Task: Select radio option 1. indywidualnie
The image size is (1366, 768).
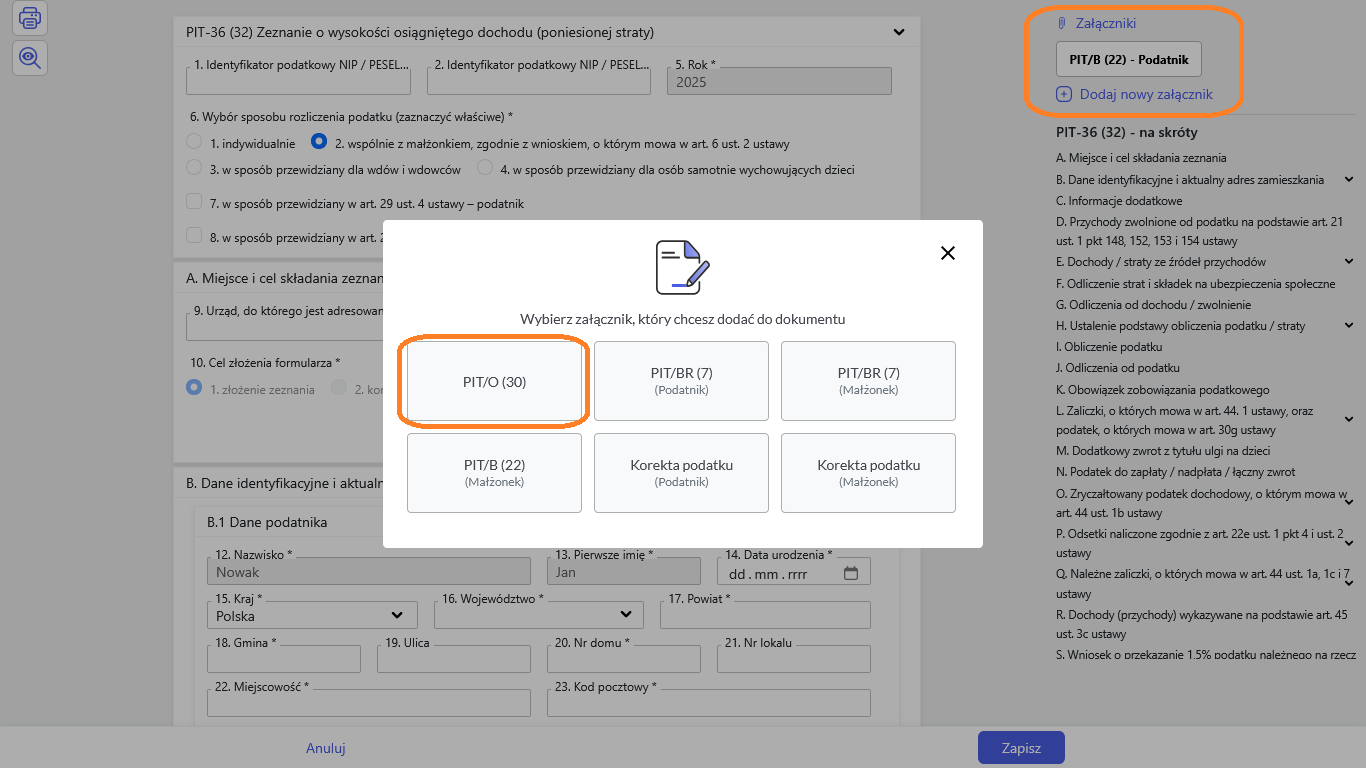Action: pos(195,143)
